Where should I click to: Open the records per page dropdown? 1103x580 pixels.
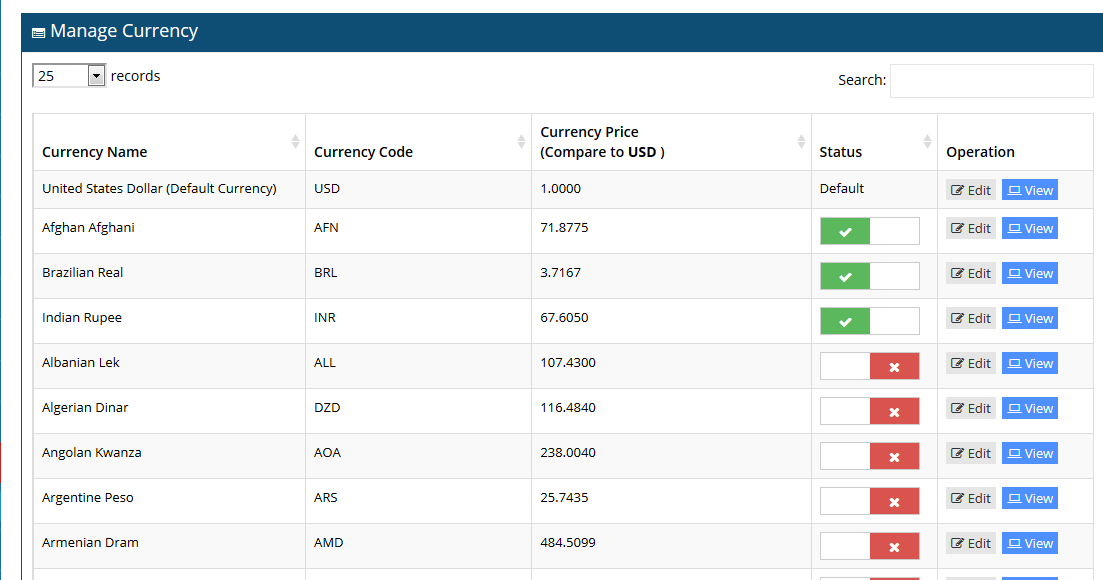coord(69,76)
